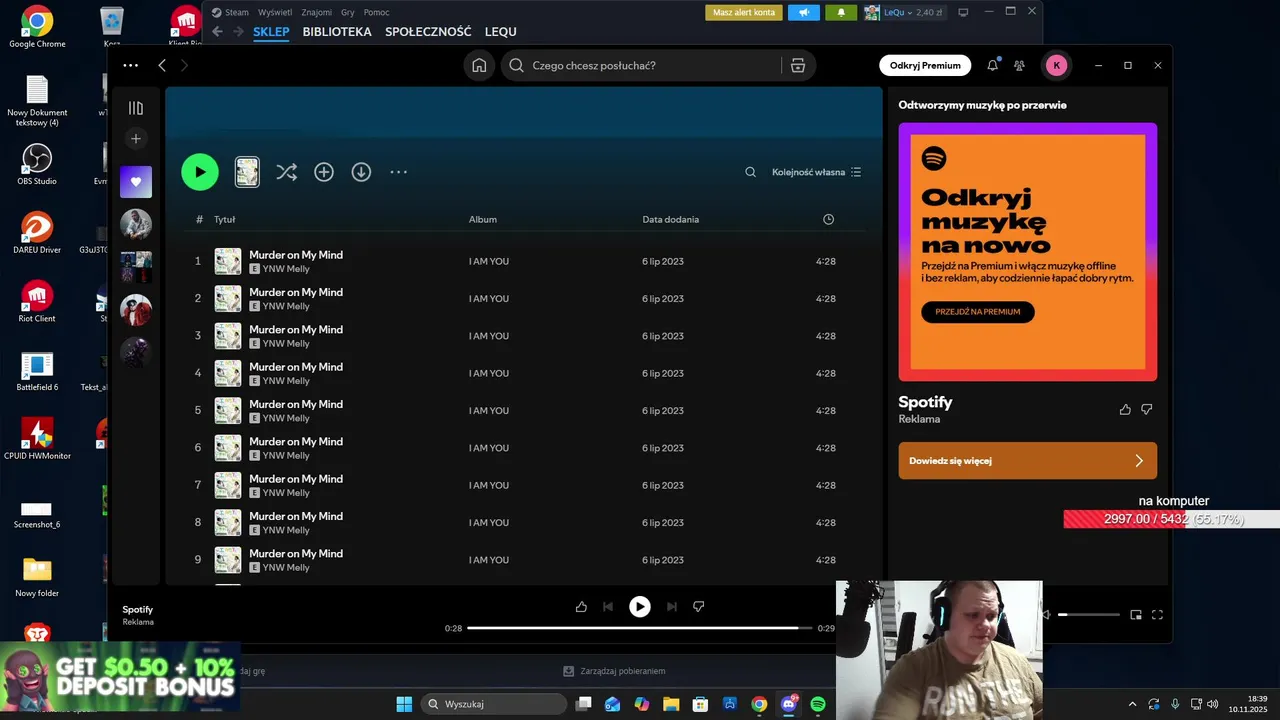Click the Spotify home icon
This screenshot has width=1280, height=720.
(x=479, y=65)
